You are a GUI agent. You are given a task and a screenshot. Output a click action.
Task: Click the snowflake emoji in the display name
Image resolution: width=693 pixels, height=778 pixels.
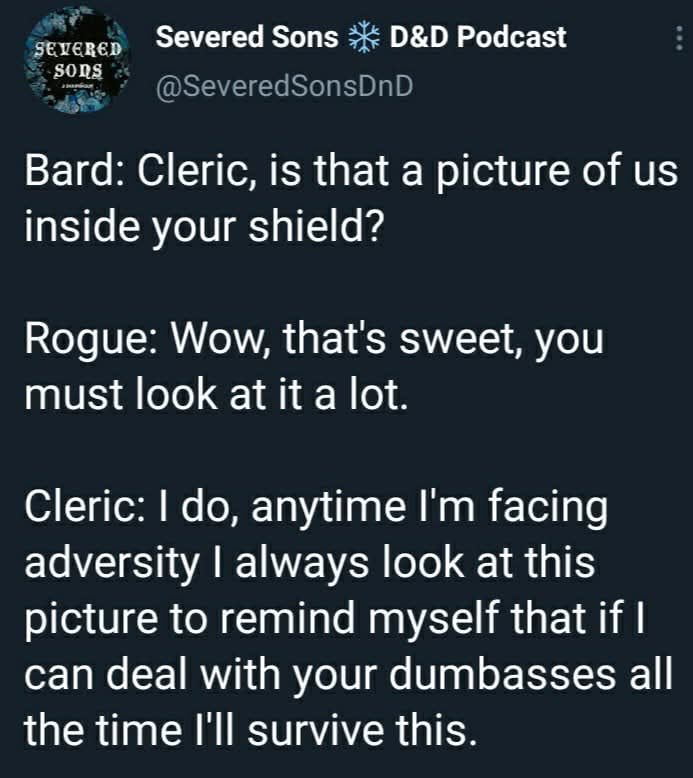(364, 38)
